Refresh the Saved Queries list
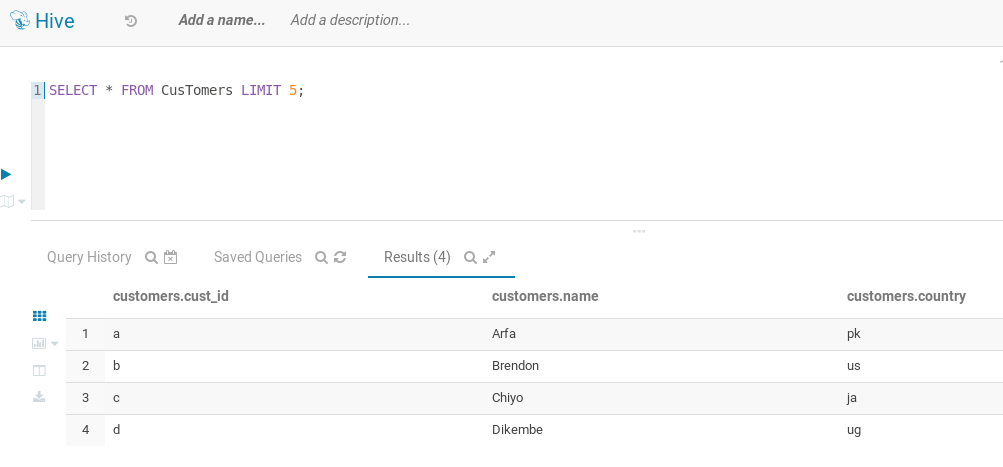Screen dimensions: 1003x467 click(x=340, y=257)
